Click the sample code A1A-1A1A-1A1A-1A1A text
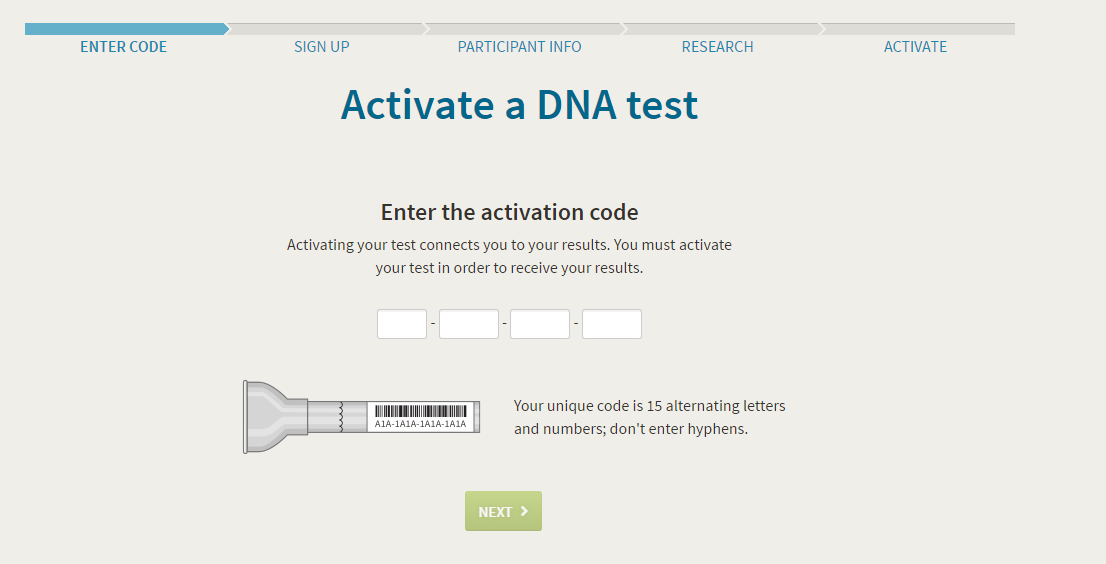The height and width of the screenshot is (564, 1106). click(x=420, y=424)
